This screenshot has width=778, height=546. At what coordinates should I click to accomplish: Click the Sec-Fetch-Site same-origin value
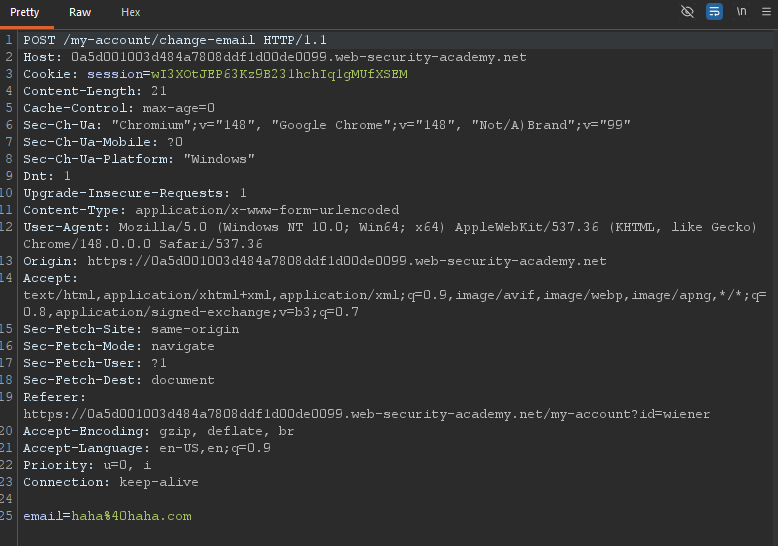[x=195, y=330]
